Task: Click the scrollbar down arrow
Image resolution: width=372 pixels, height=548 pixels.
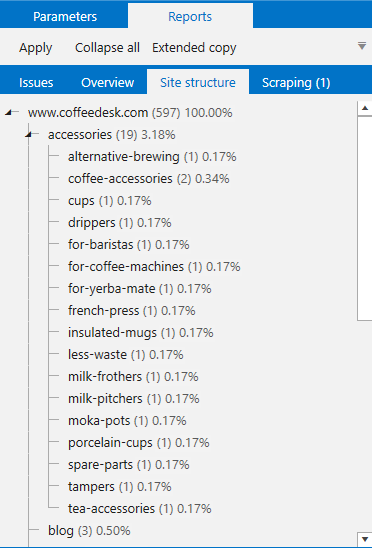Action: tap(365, 539)
